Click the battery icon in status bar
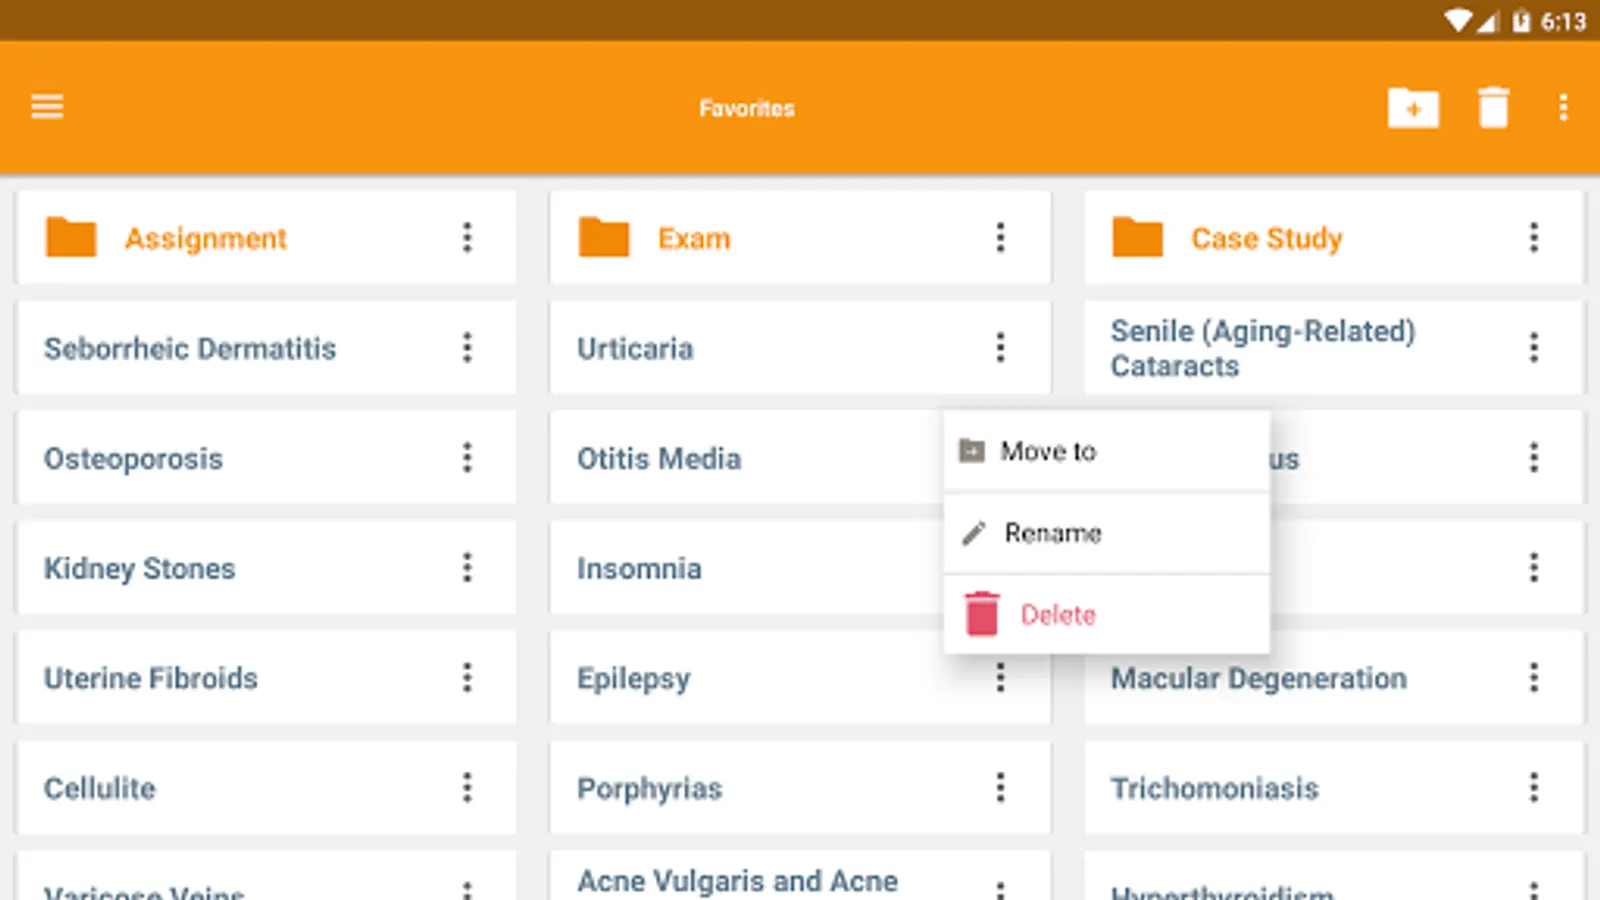This screenshot has height=900, width=1600. 1521,21
